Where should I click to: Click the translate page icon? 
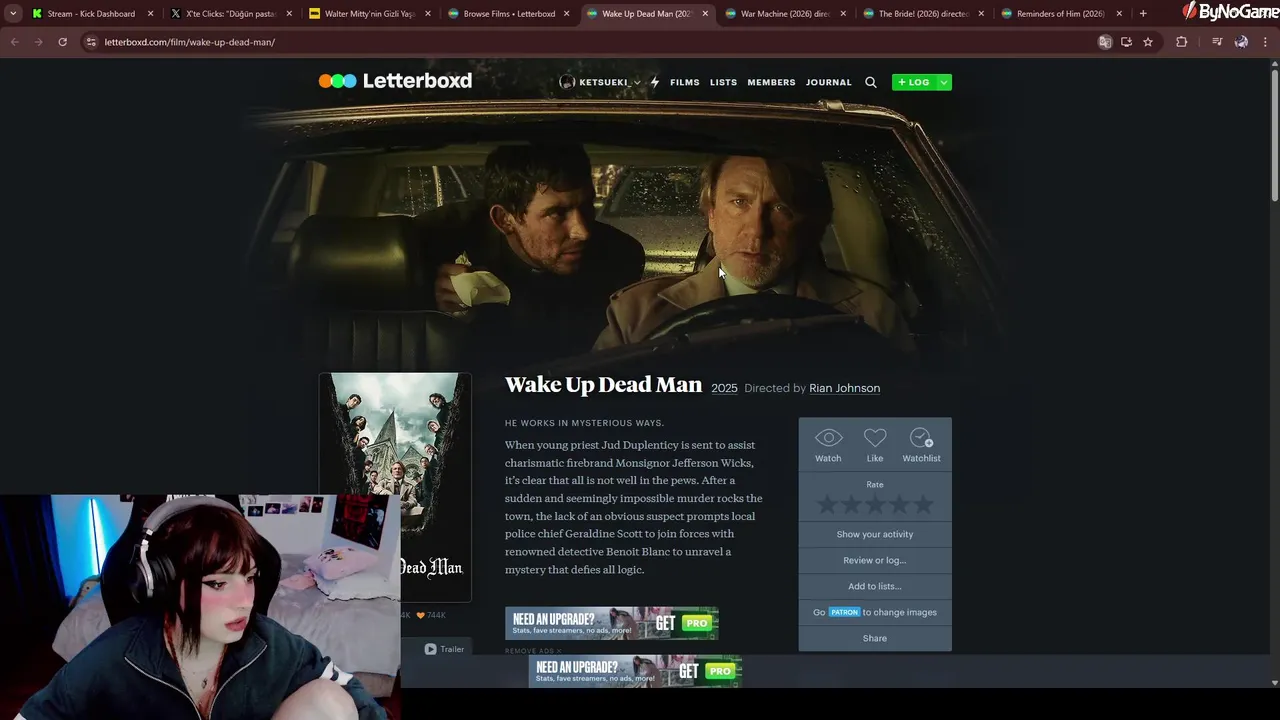click(x=1105, y=42)
